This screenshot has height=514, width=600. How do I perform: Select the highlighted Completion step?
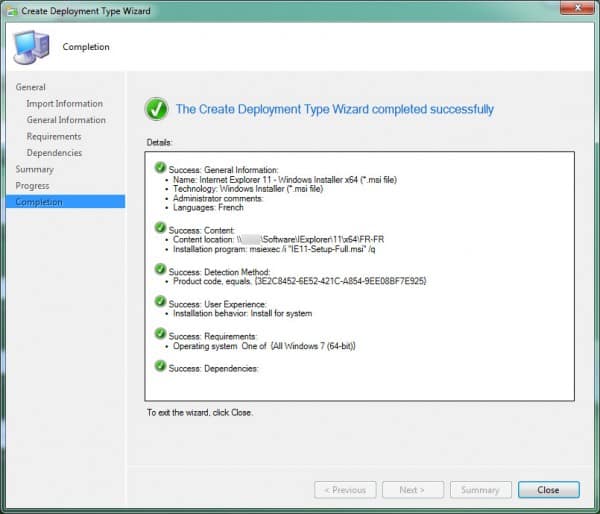(x=38, y=202)
